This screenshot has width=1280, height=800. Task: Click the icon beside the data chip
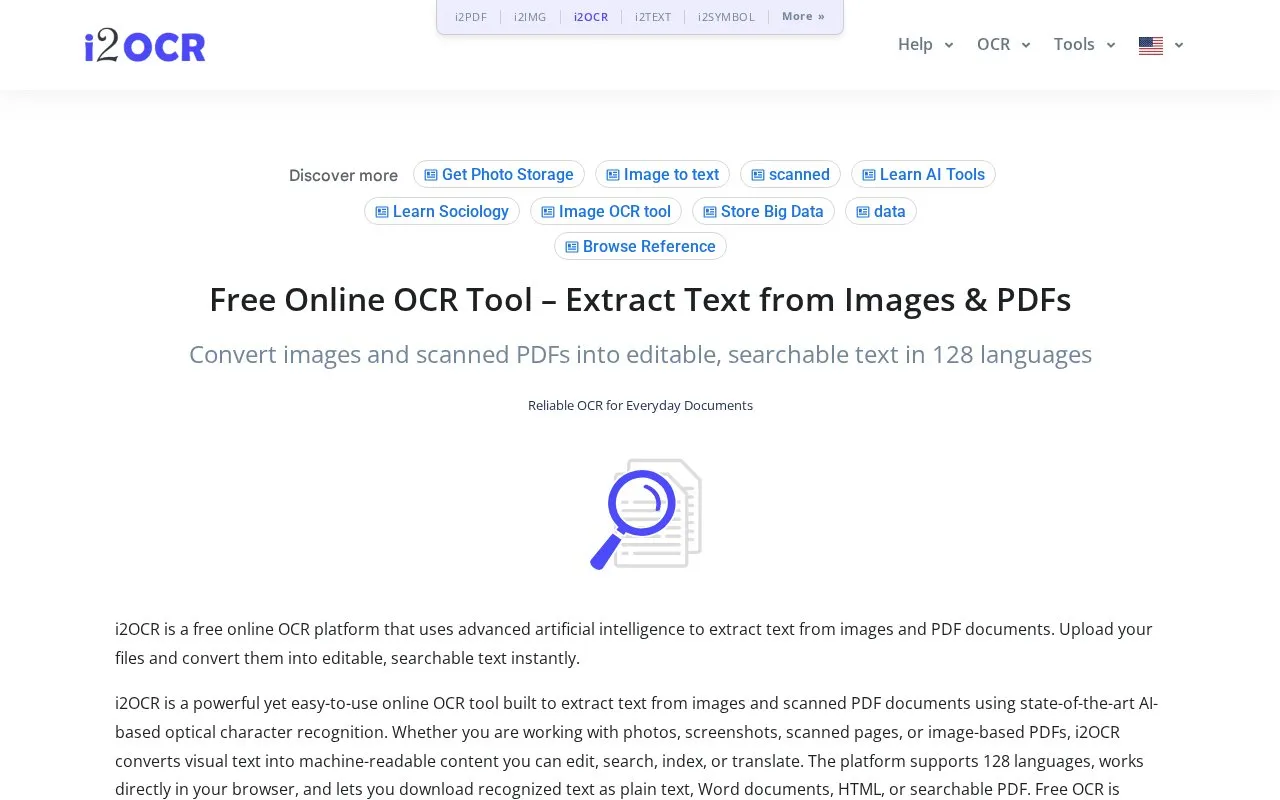pos(863,212)
